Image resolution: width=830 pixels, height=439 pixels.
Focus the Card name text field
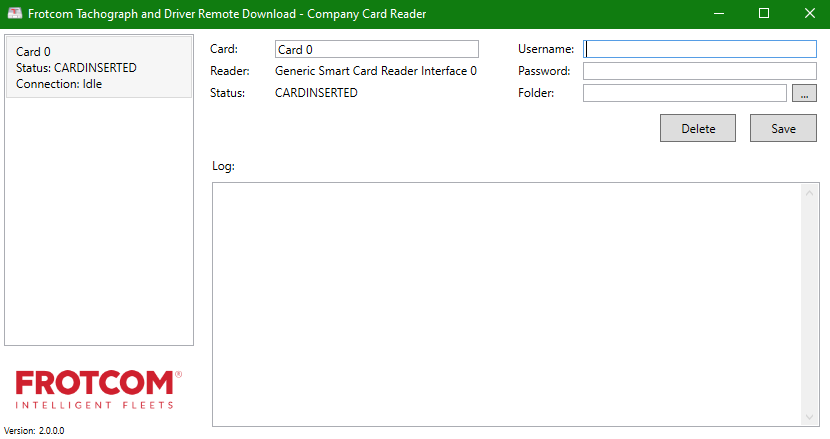click(x=376, y=49)
